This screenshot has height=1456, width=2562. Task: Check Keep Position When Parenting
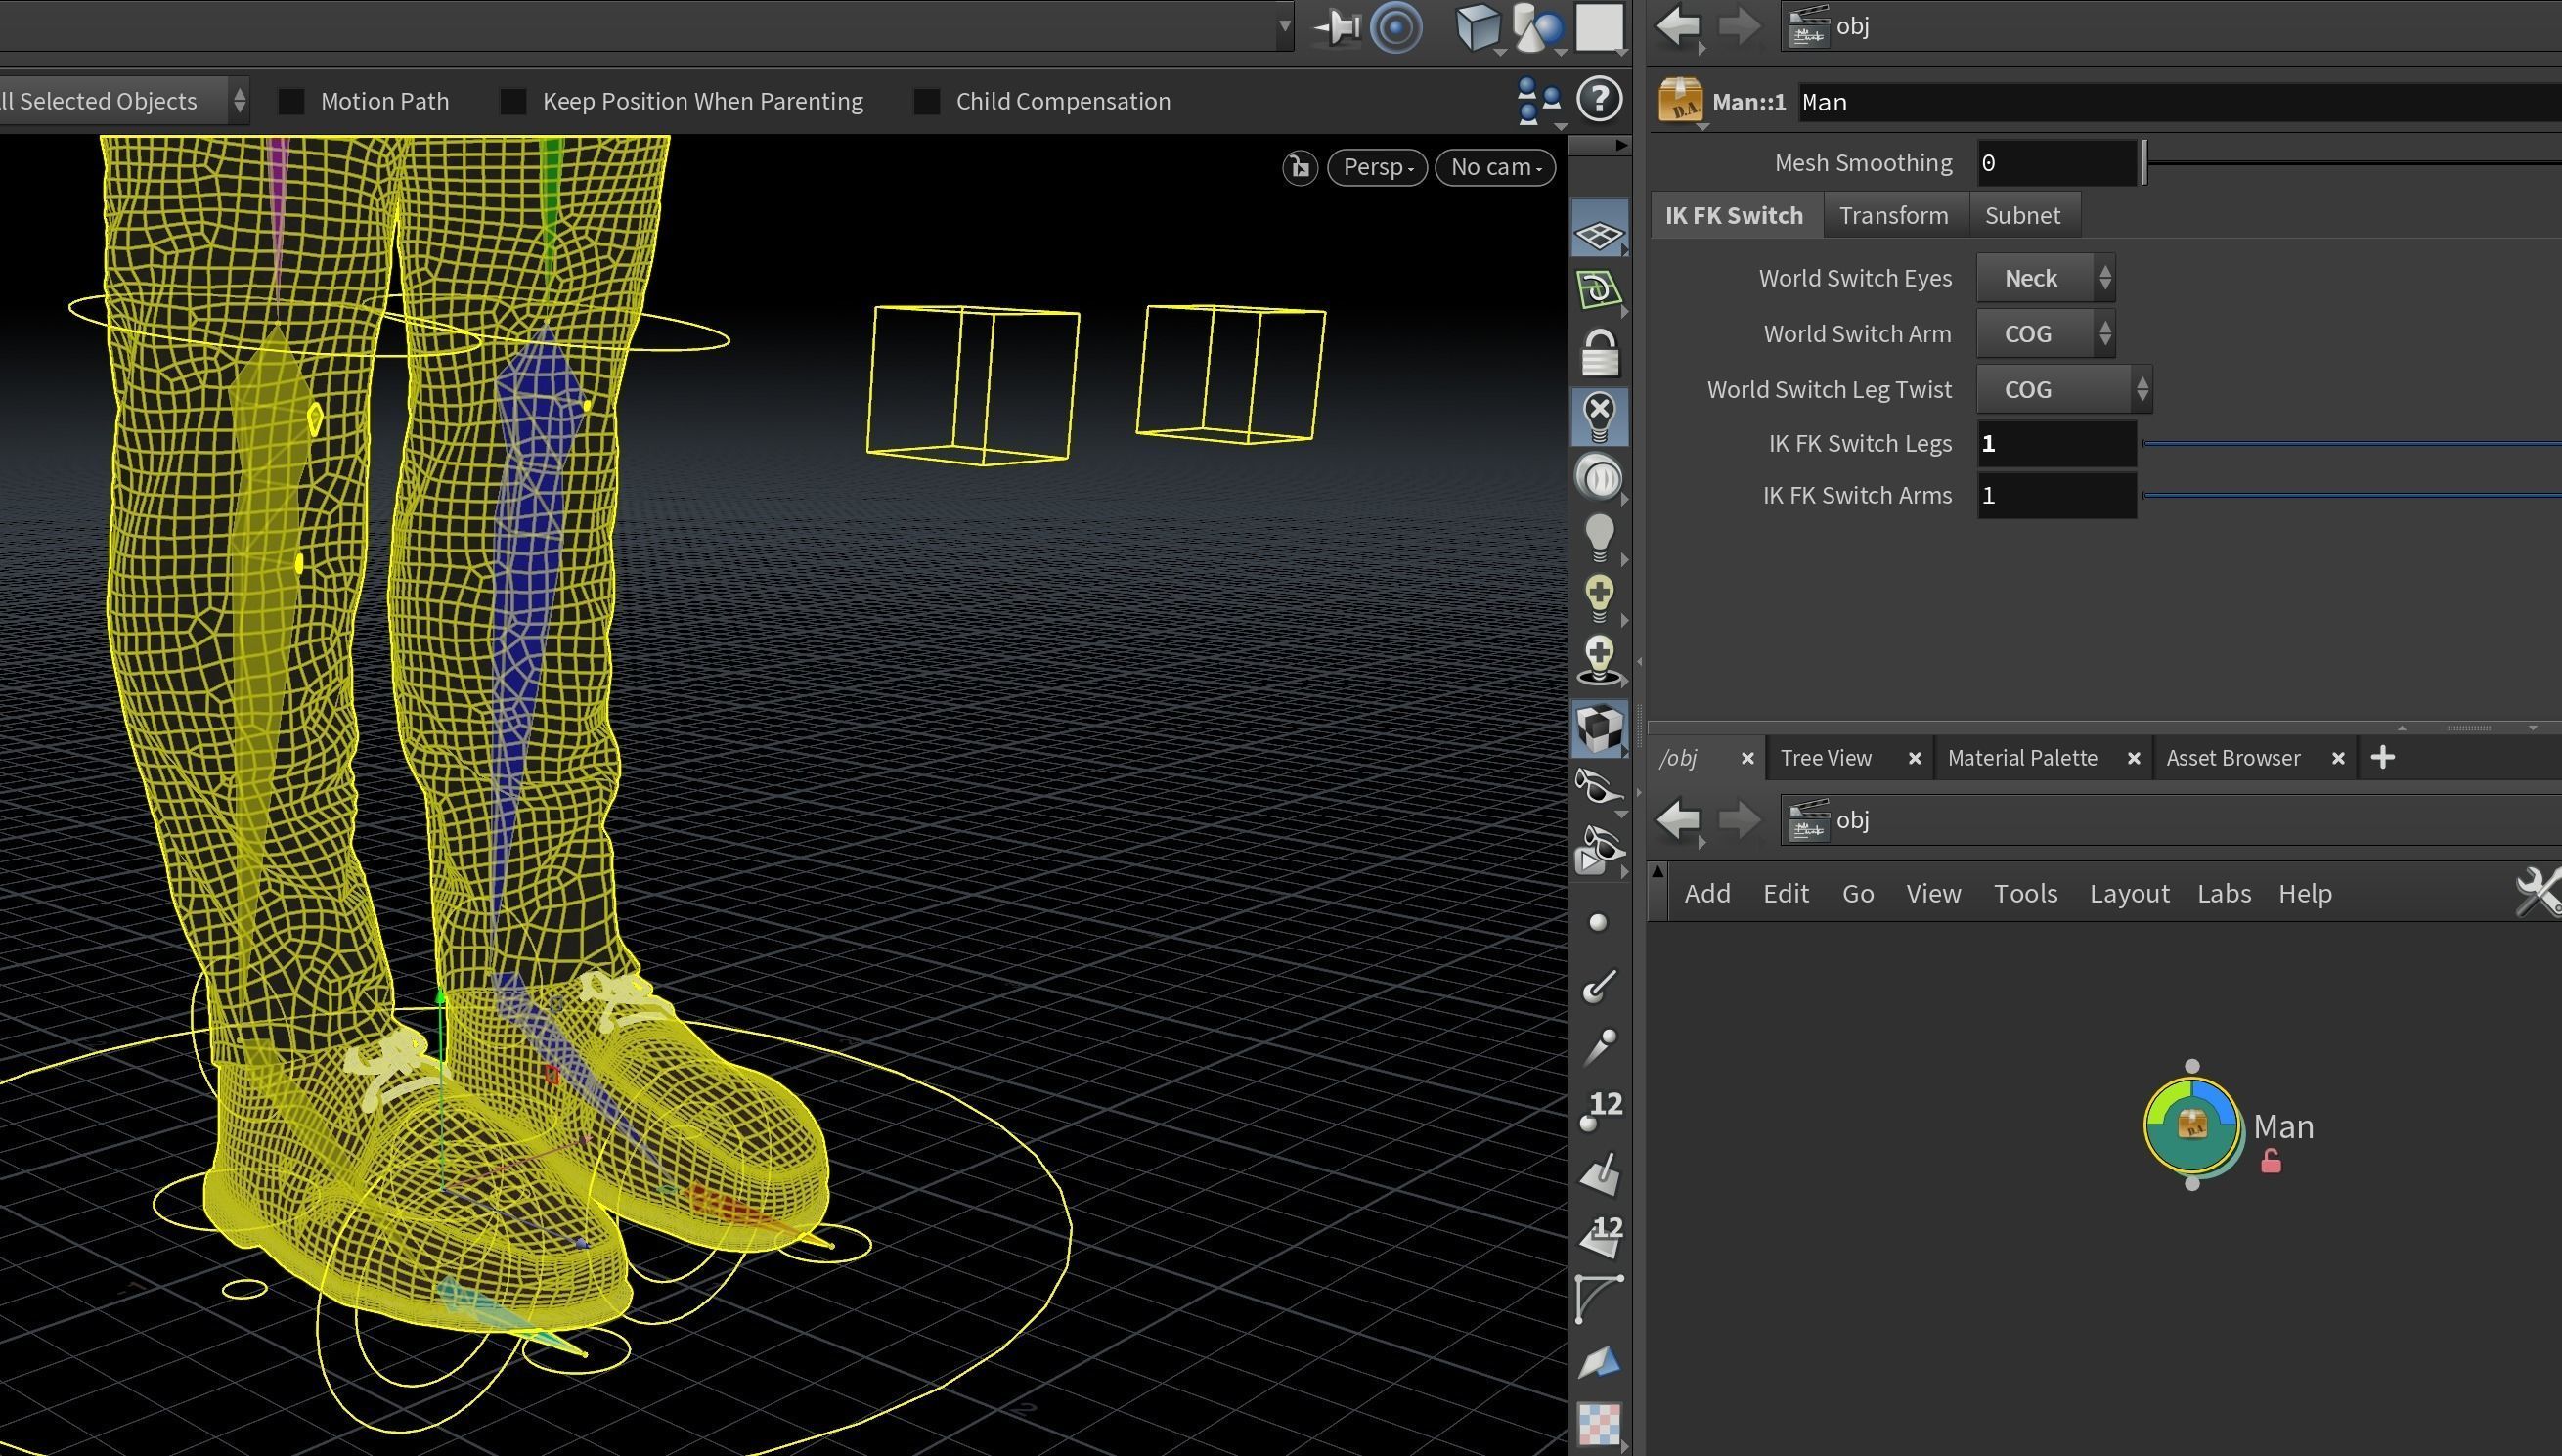(513, 101)
